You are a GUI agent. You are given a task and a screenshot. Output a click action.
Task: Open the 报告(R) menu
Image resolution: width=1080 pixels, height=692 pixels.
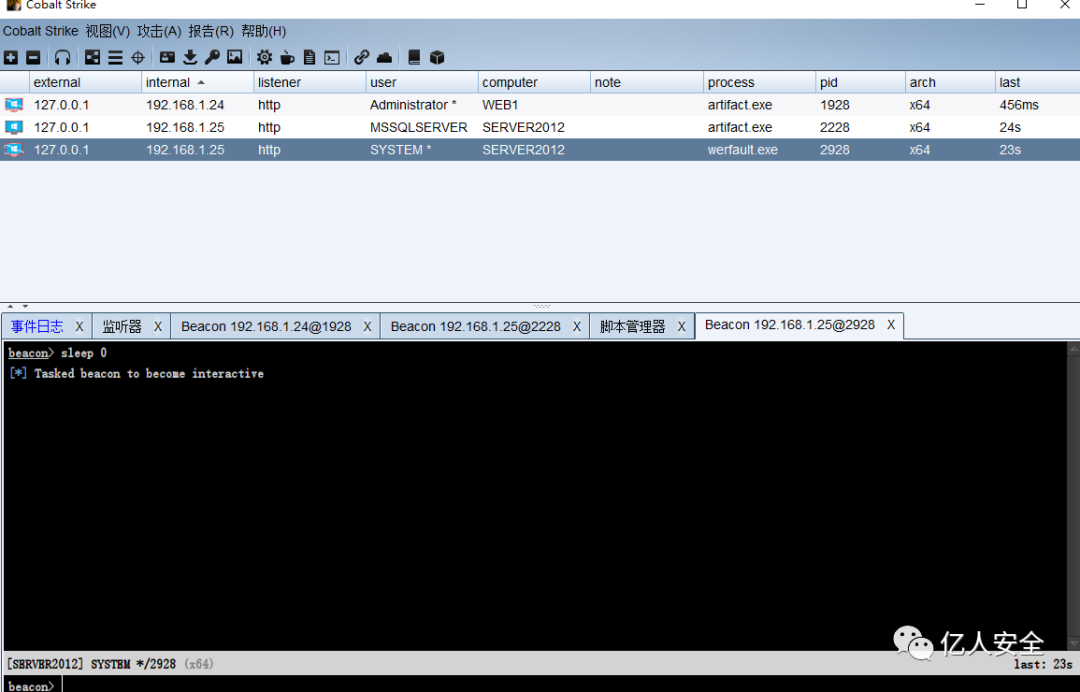point(211,31)
